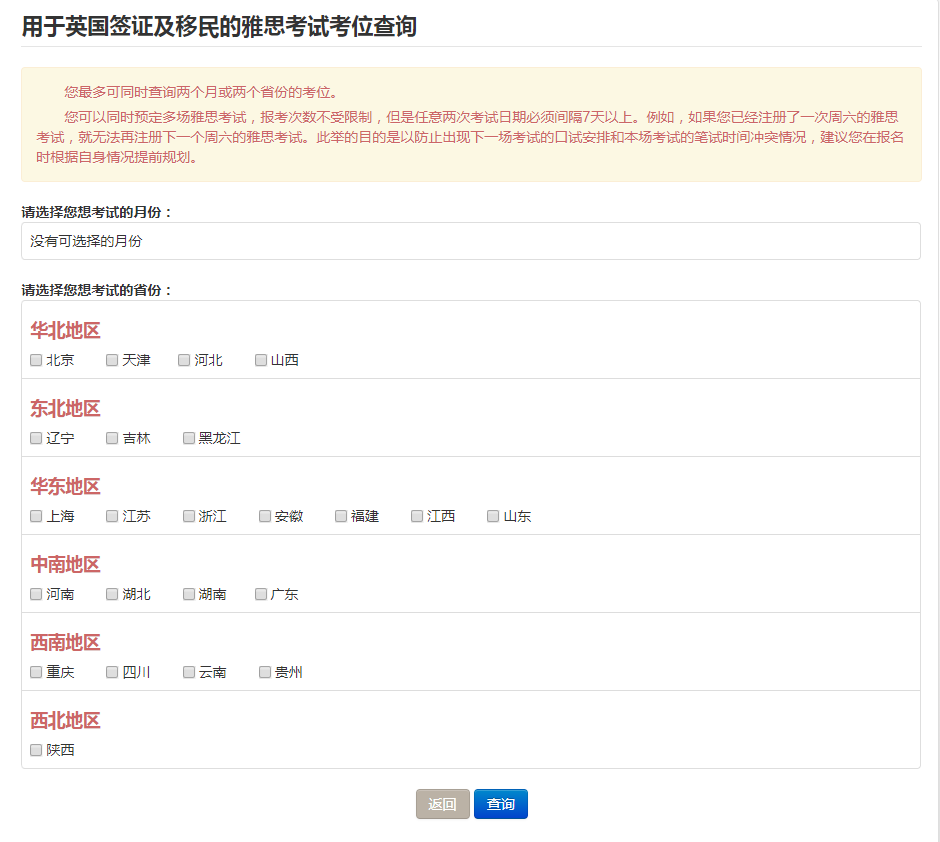Check 河南 in the 中南地区 section

coord(36,594)
